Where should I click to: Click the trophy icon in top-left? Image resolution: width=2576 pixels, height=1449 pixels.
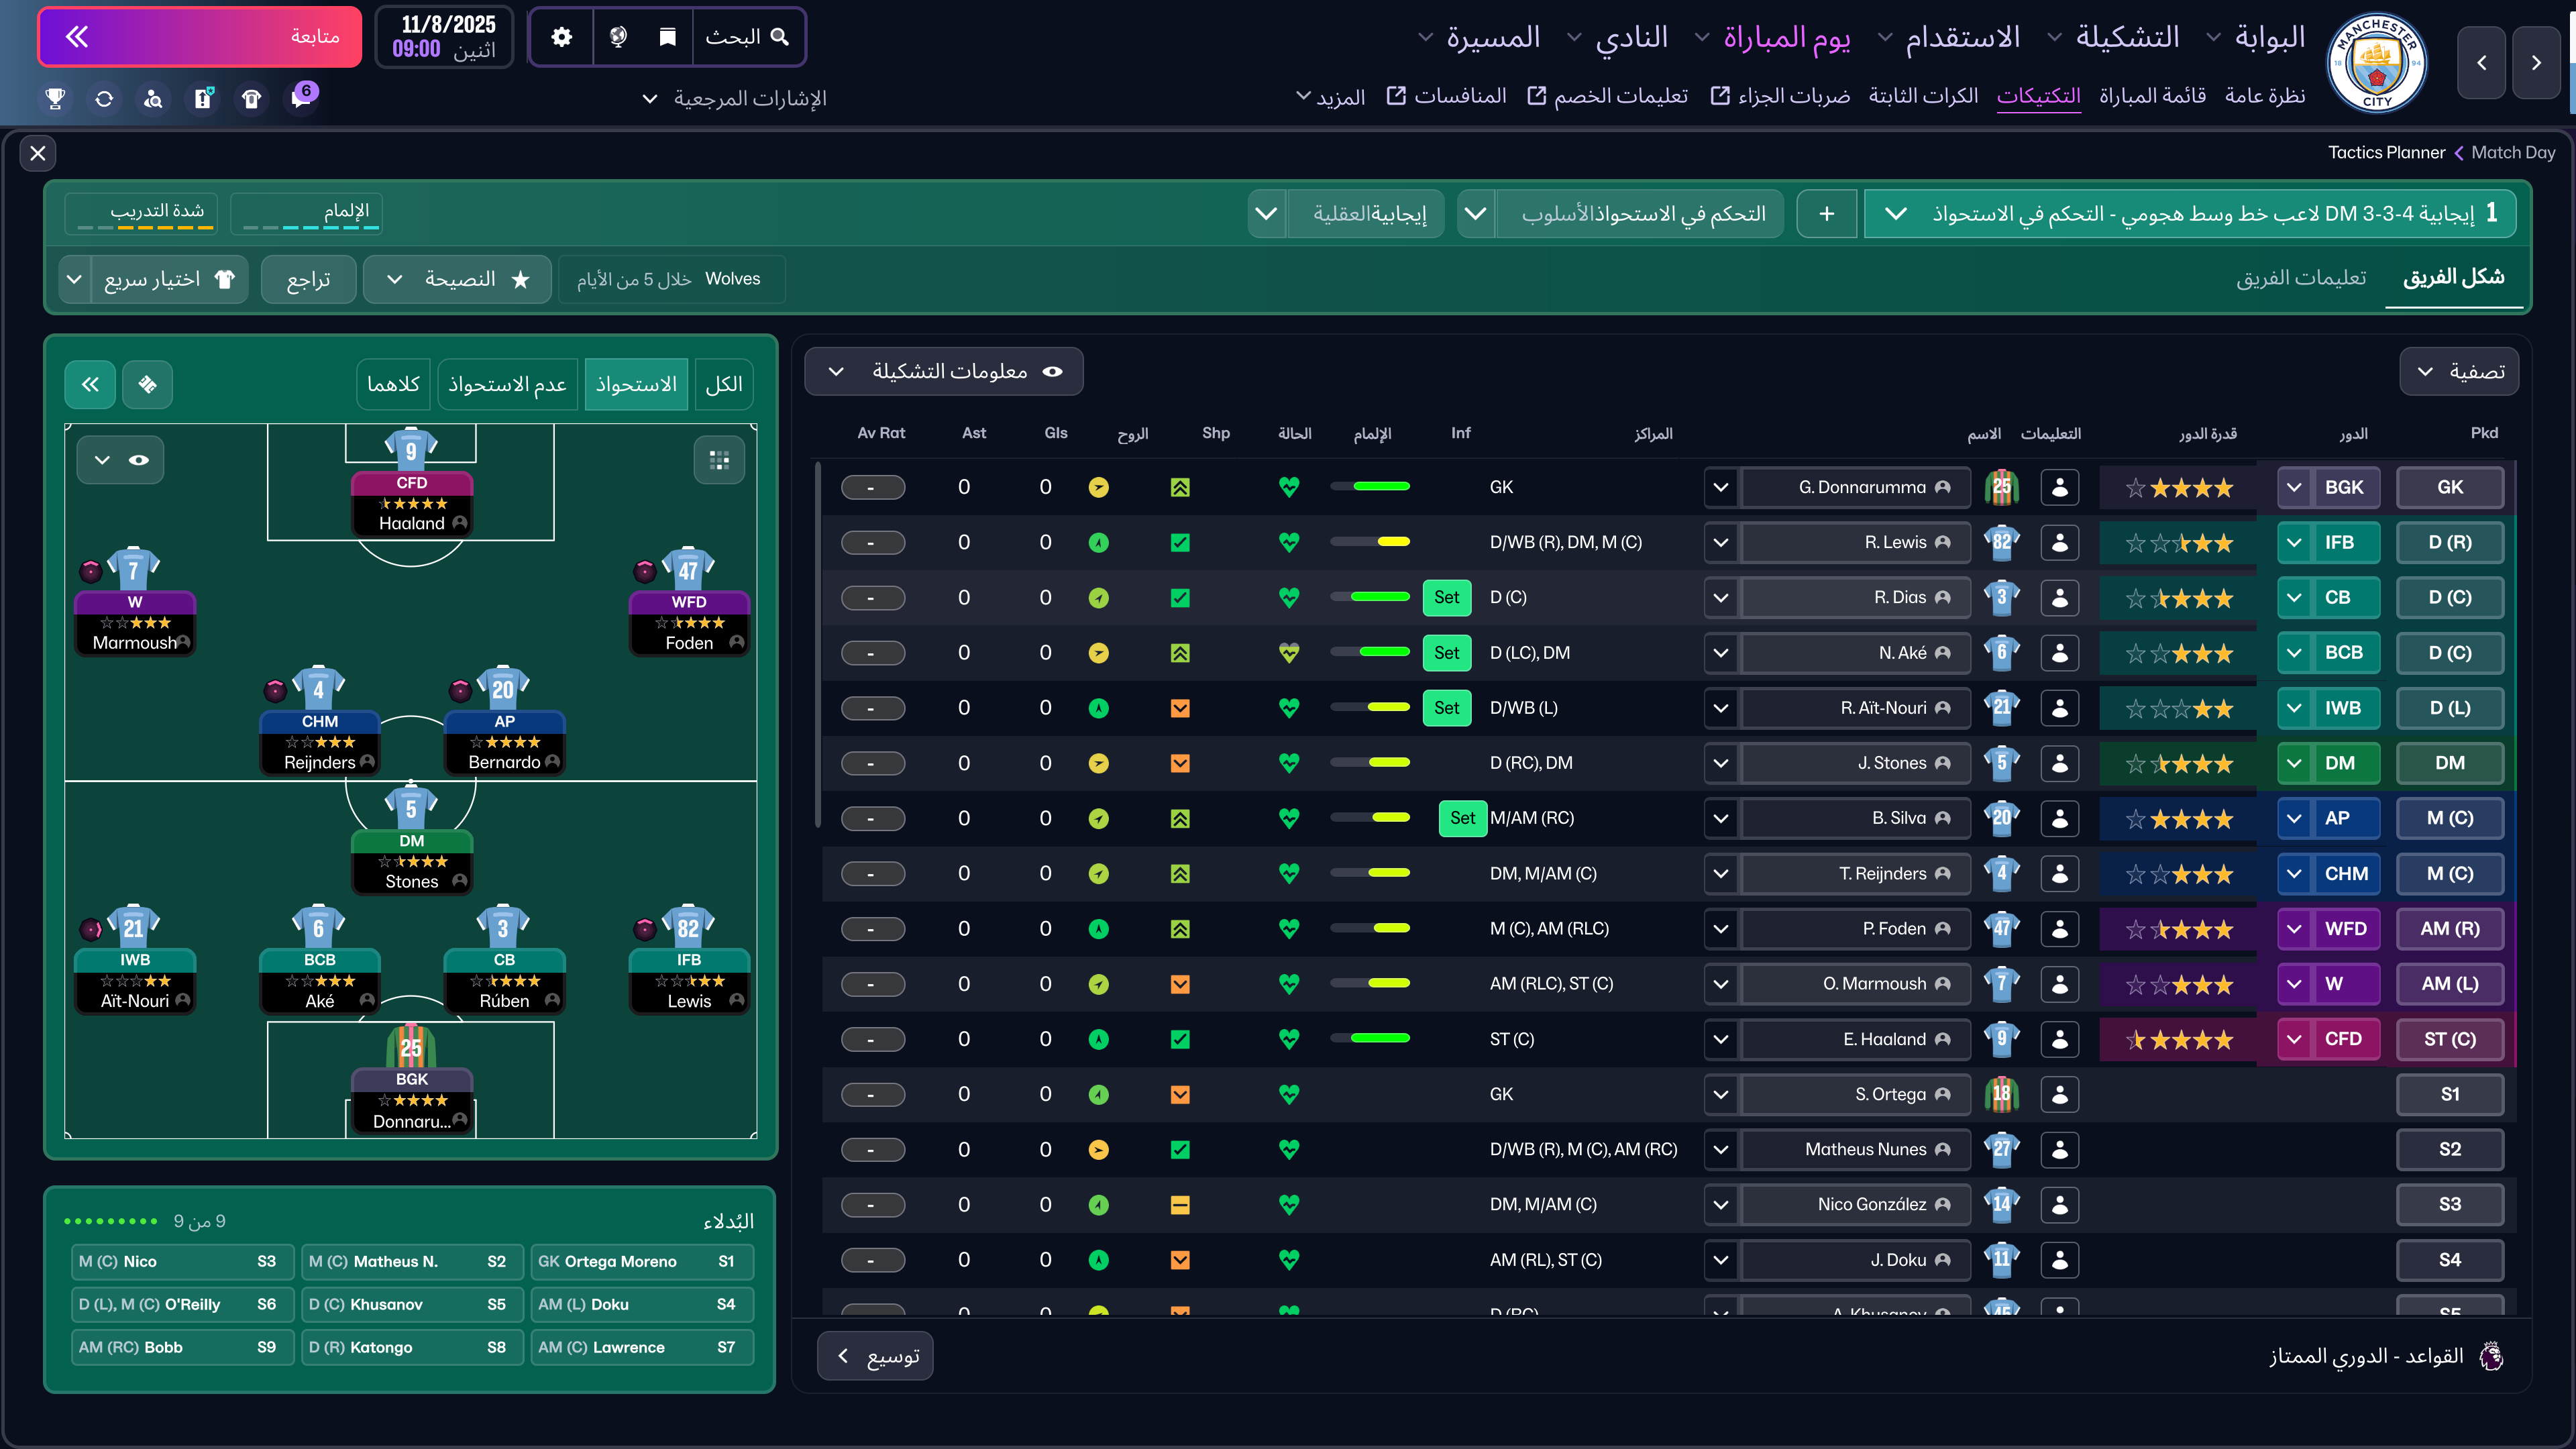(x=55, y=98)
